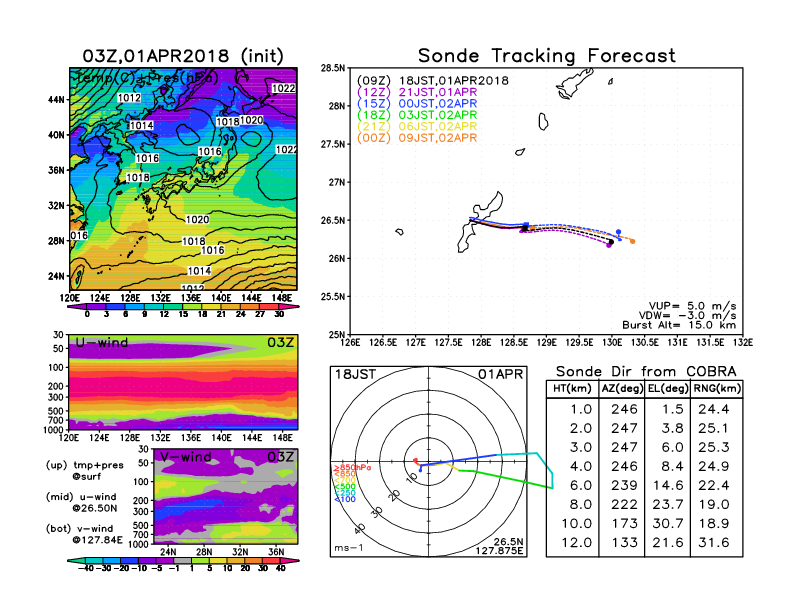The height and width of the screenshot is (612, 792).
Task: Click the '03Z,01APR2018 (init)' chart title
Action: (x=183, y=56)
